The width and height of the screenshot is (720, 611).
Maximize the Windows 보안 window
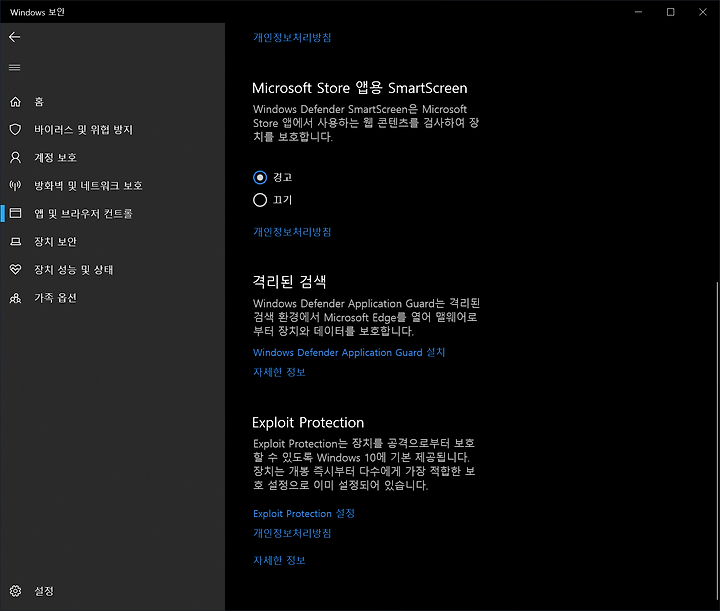670,12
